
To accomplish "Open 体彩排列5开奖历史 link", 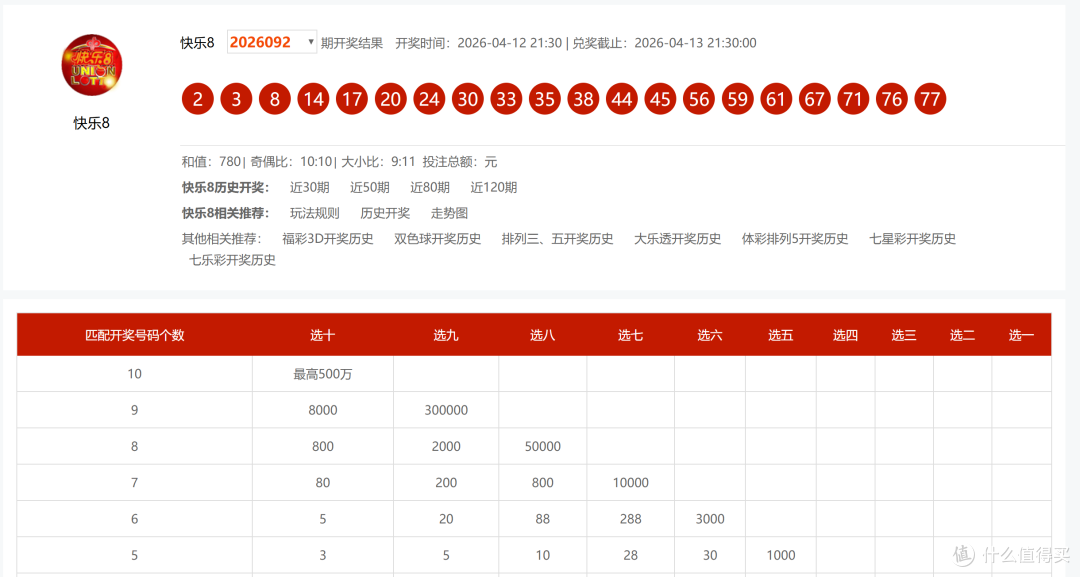I will 795,239.
